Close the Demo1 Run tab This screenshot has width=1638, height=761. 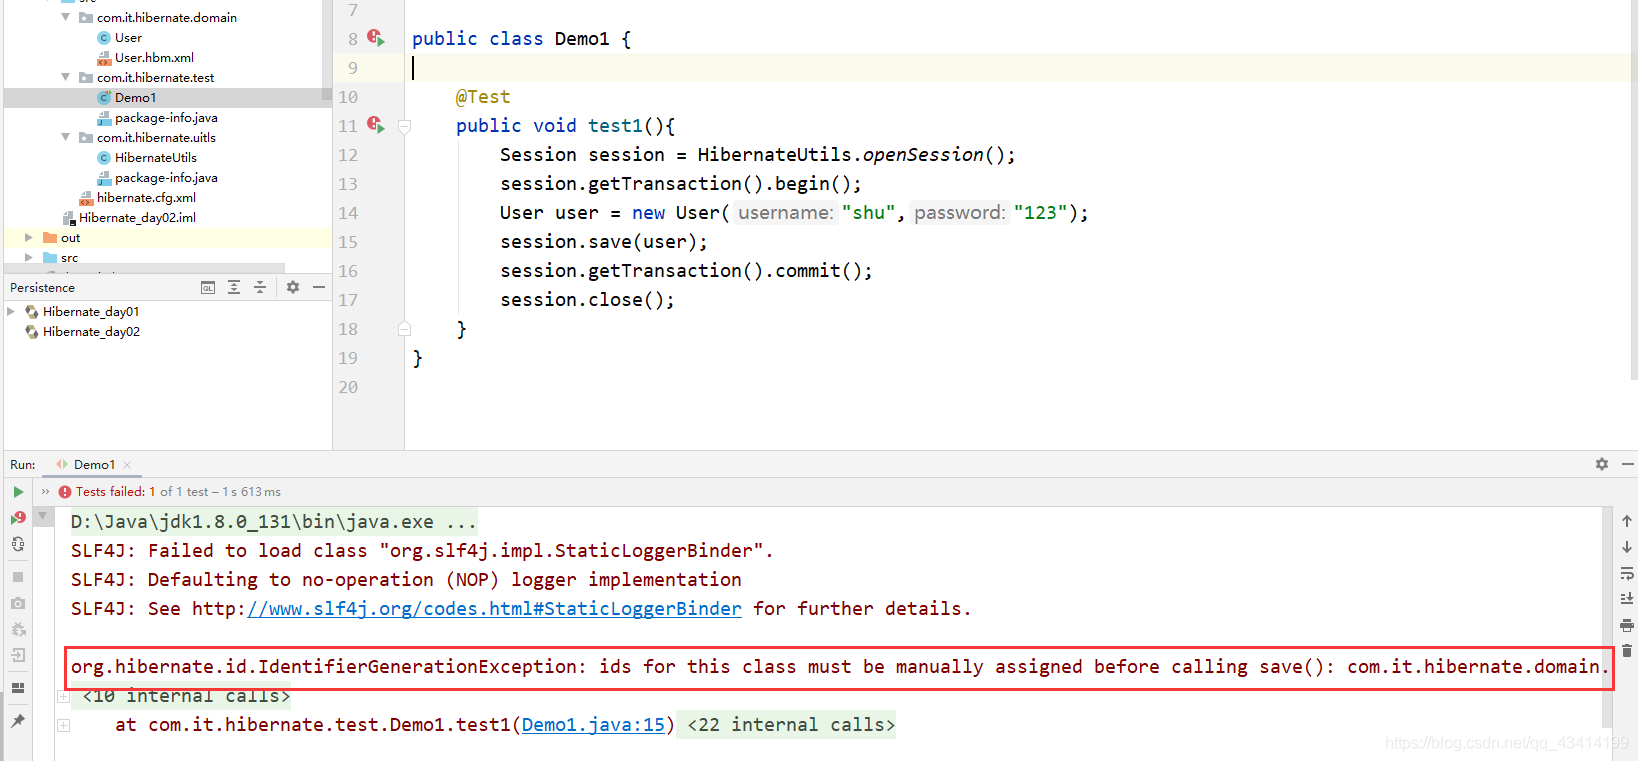pos(127,465)
